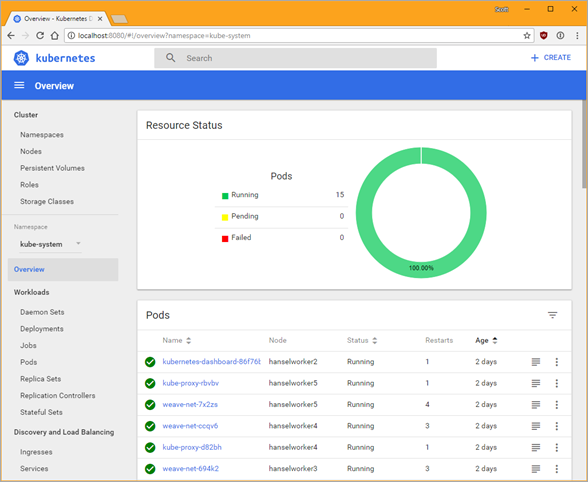Screen dimensions: 588x482
Task: Open Storage Classes in sidebar
Action: (x=47, y=201)
